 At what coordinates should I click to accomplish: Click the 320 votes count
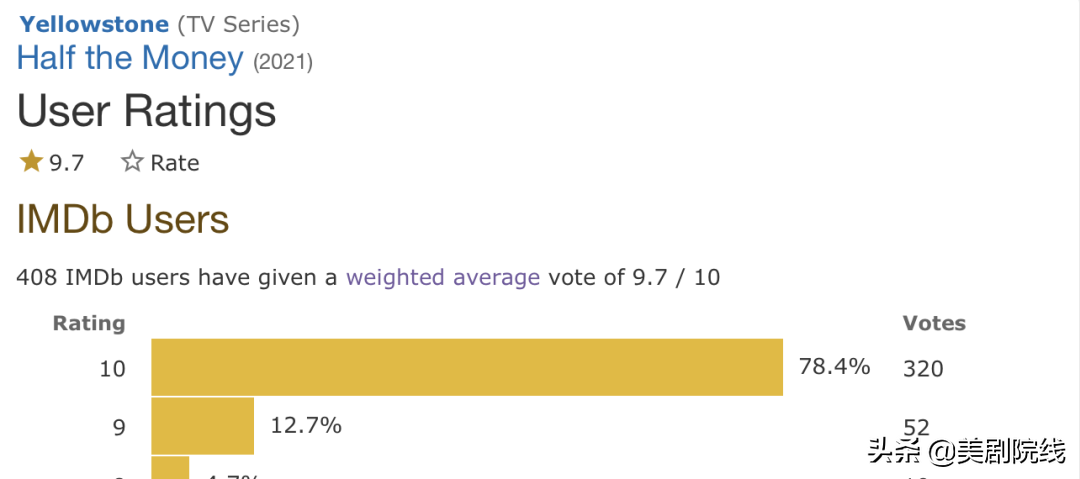[923, 369]
